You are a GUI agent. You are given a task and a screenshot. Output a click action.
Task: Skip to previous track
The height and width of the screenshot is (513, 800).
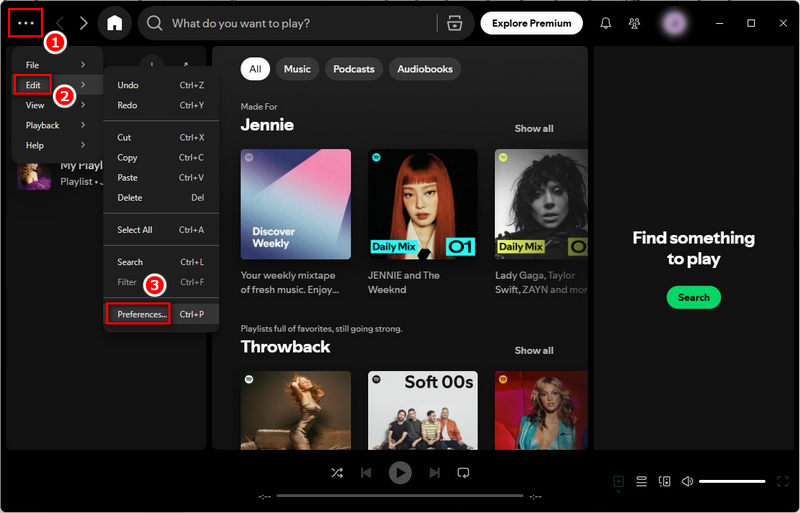(366, 473)
